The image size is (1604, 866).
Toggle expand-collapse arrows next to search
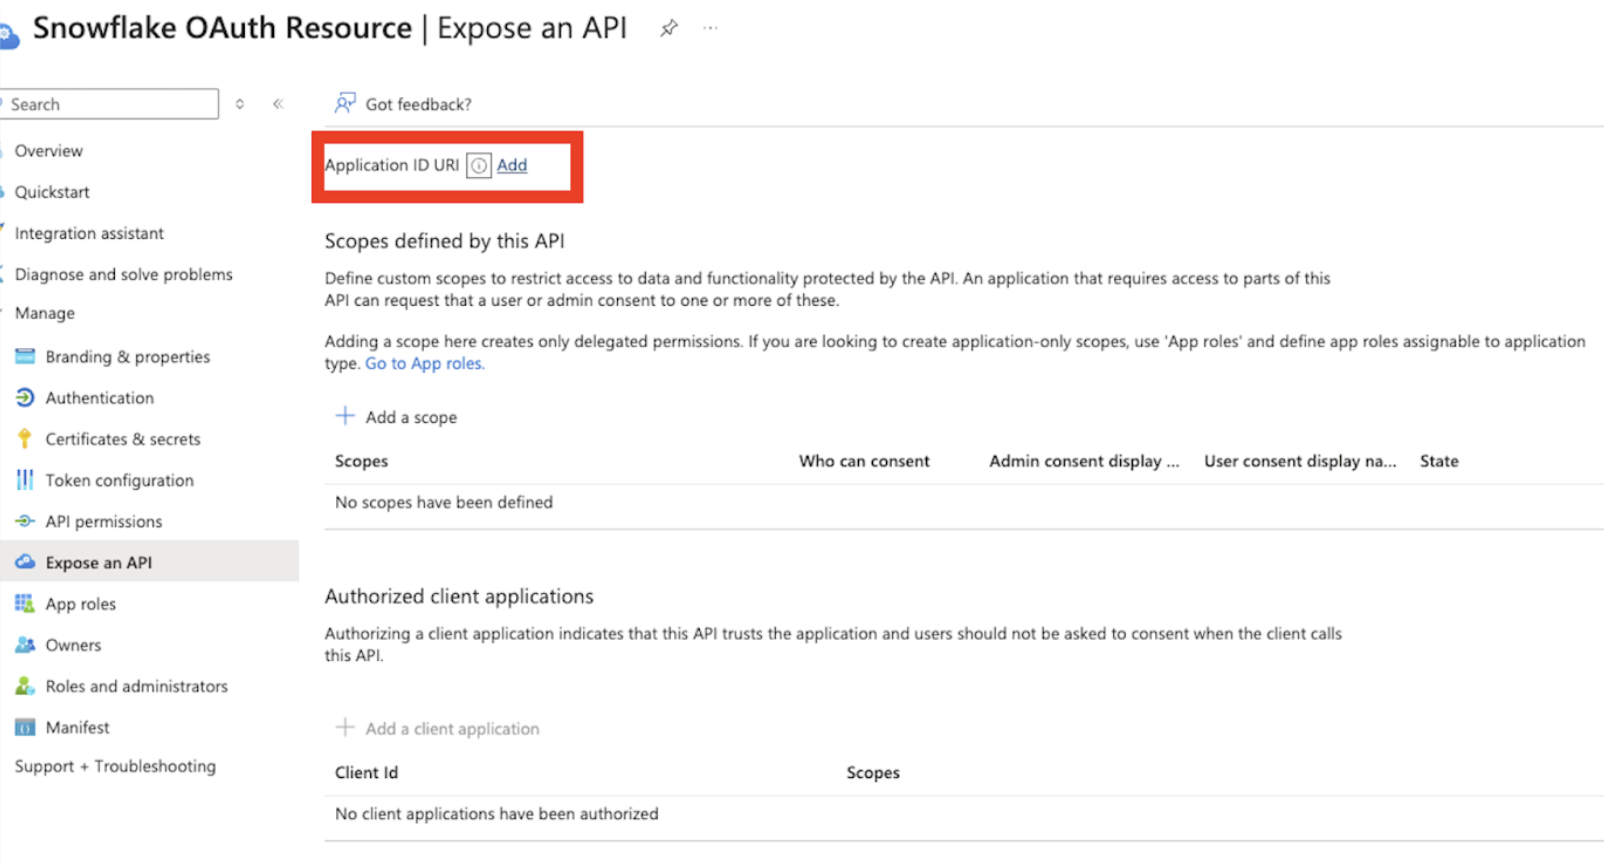[x=240, y=104]
